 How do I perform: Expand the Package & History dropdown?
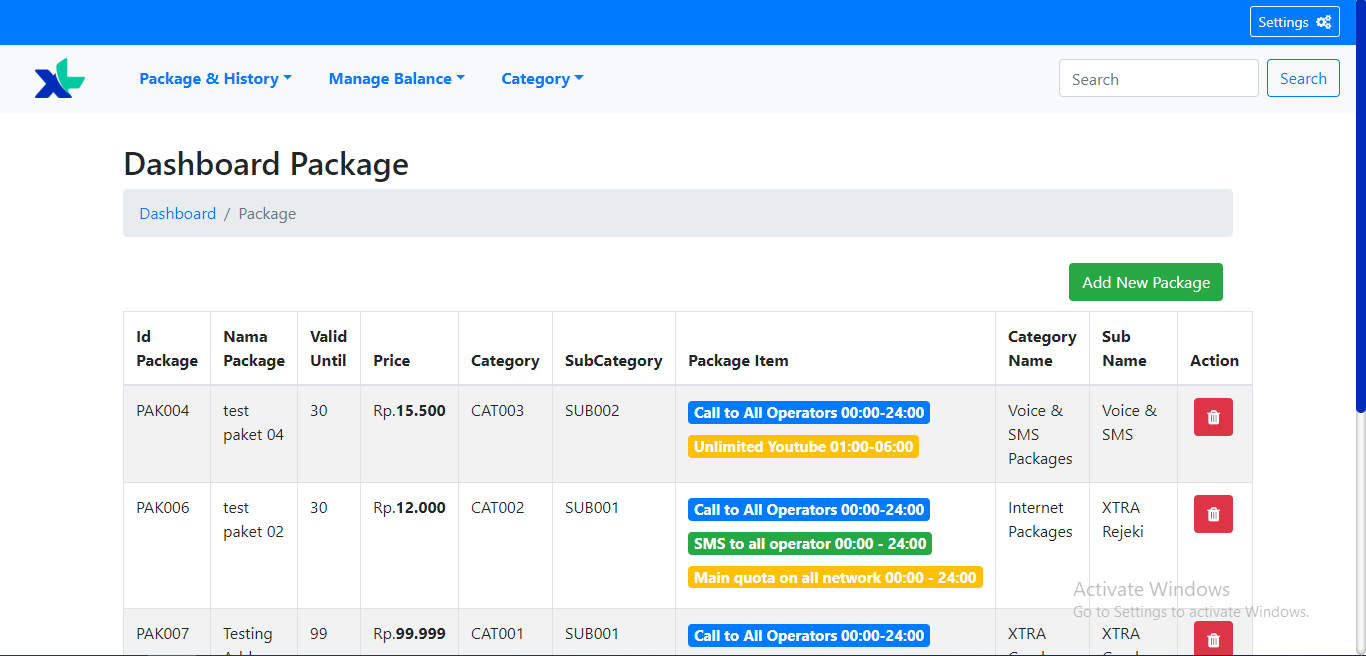(x=215, y=79)
